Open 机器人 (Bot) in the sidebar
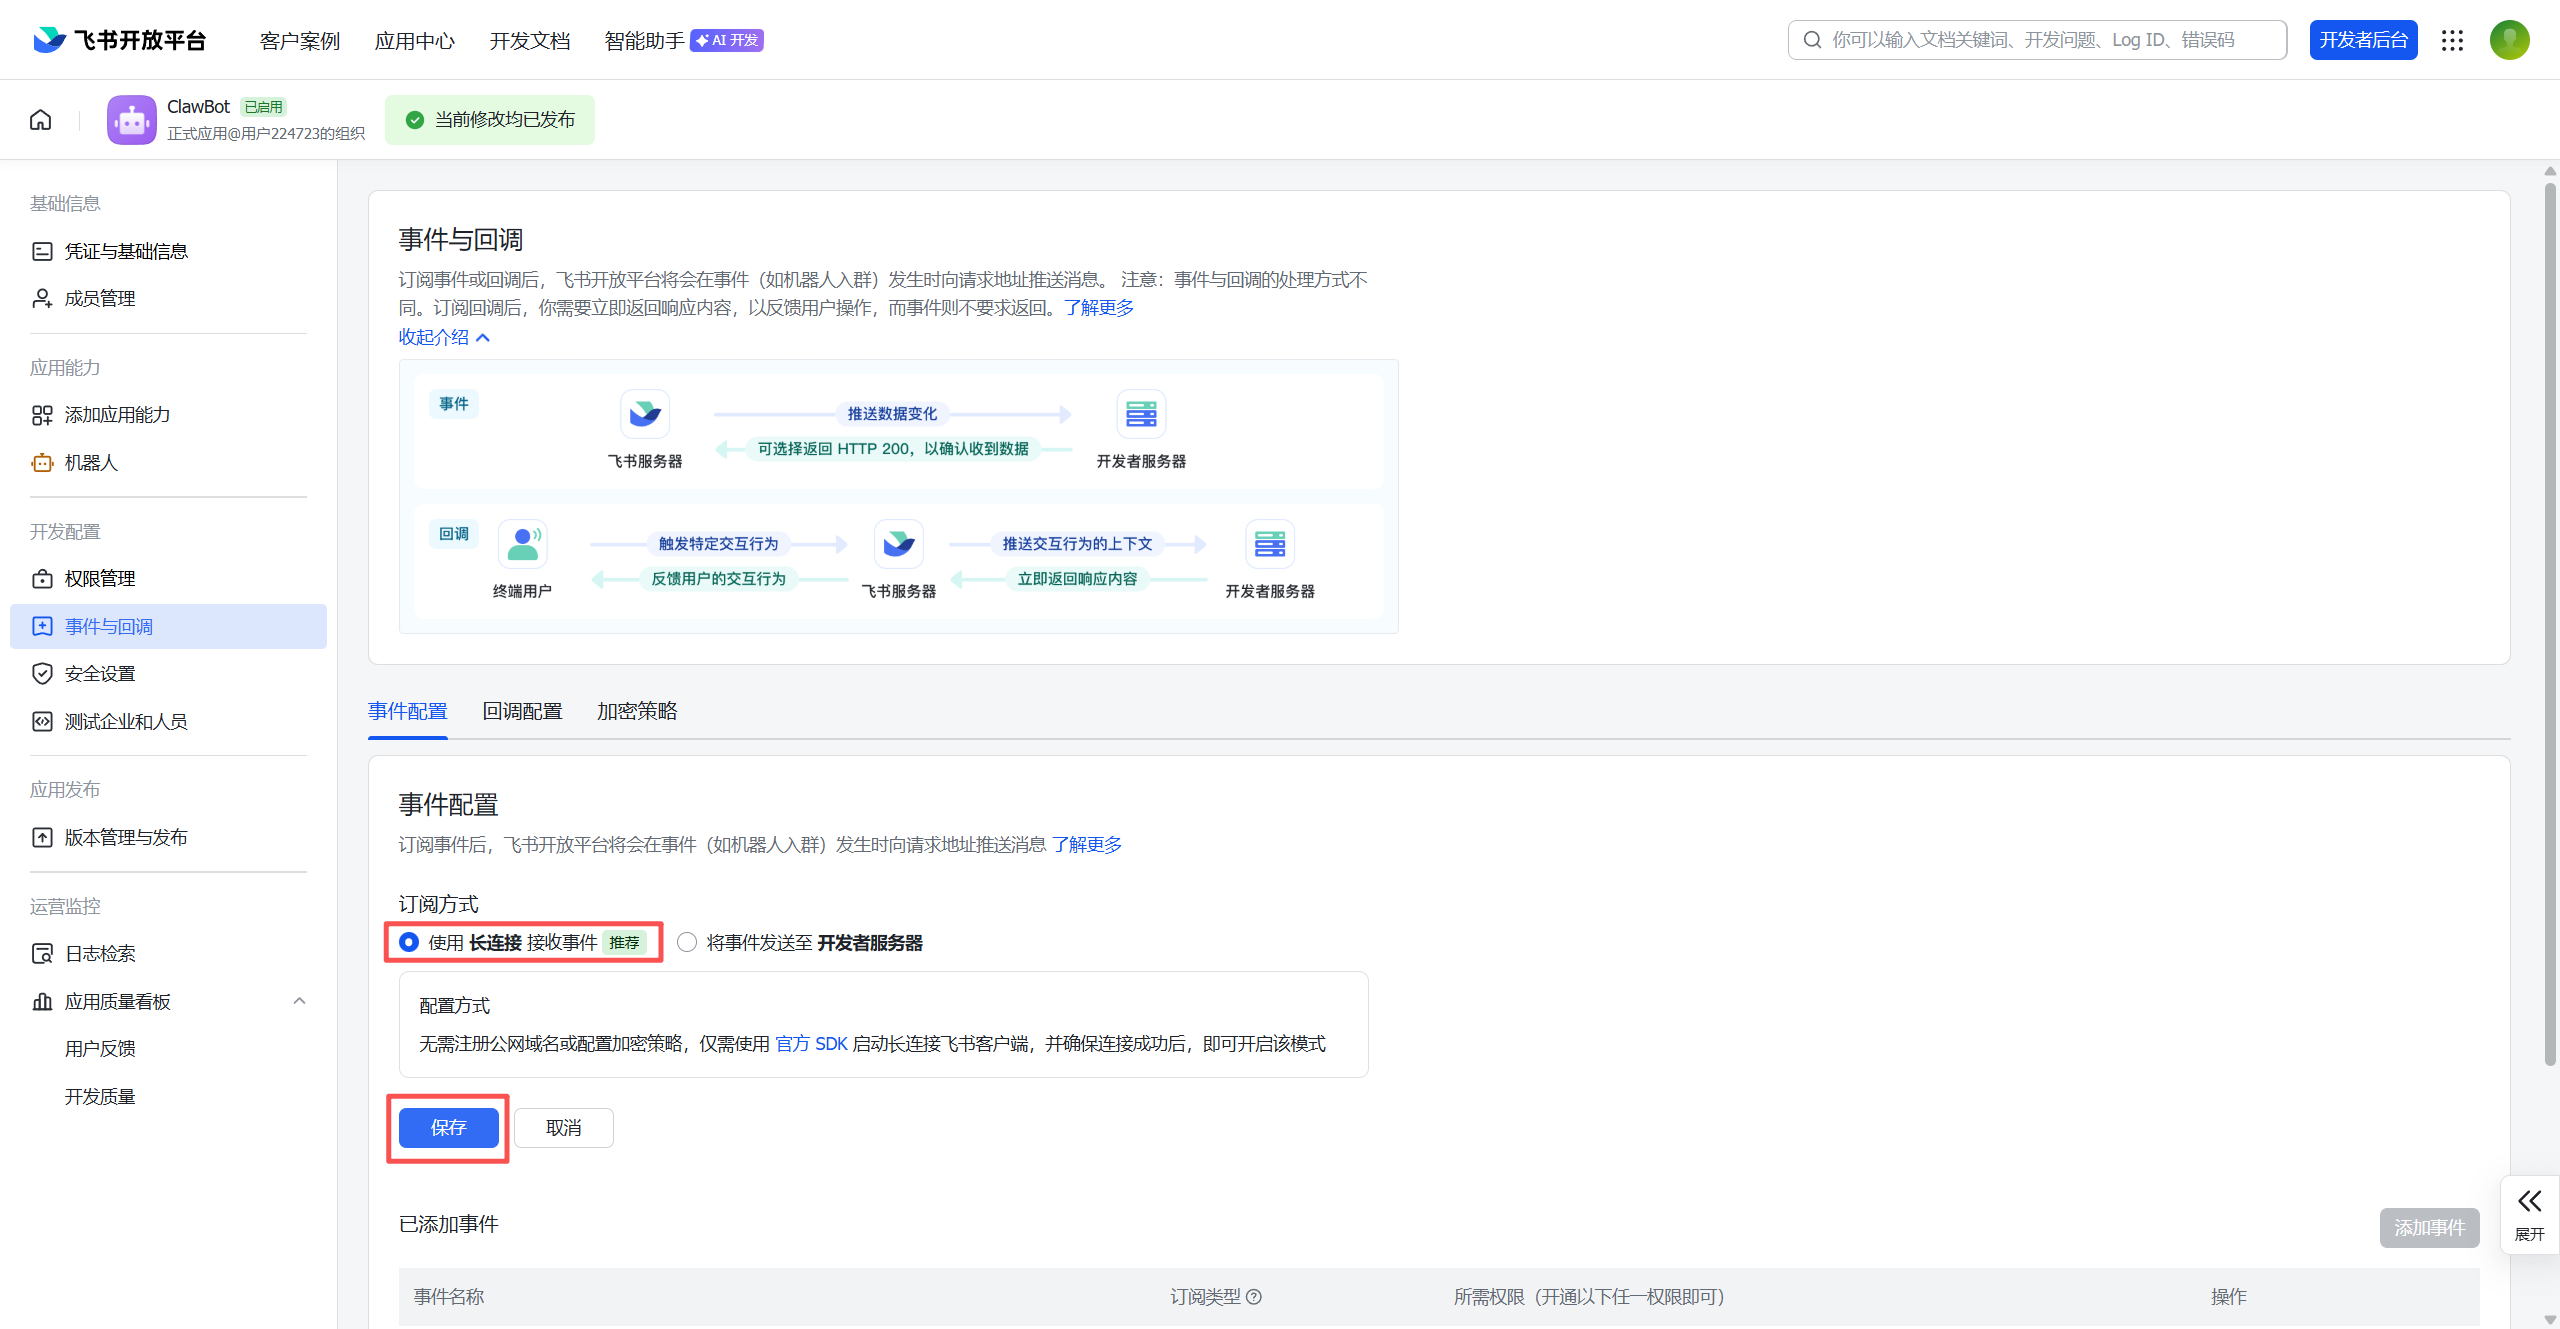This screenshot has width=2560, height=1329. click(91, 463)
